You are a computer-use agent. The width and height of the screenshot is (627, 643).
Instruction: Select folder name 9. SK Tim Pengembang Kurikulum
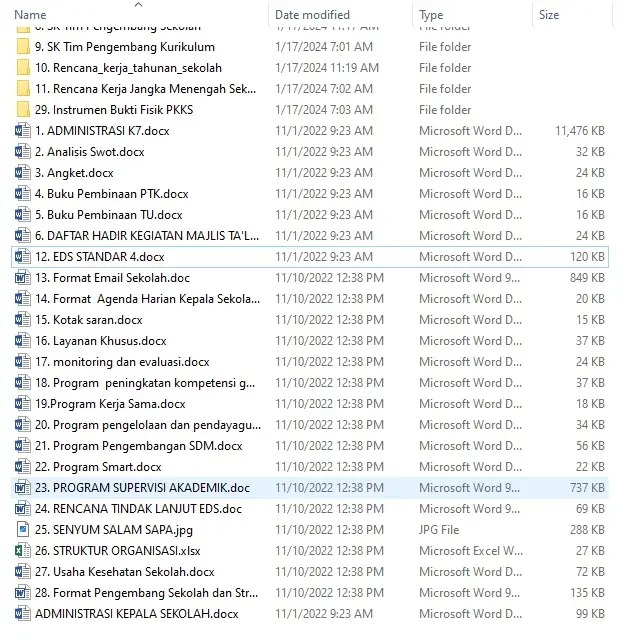pyautogui.click(x=125, y=47)
